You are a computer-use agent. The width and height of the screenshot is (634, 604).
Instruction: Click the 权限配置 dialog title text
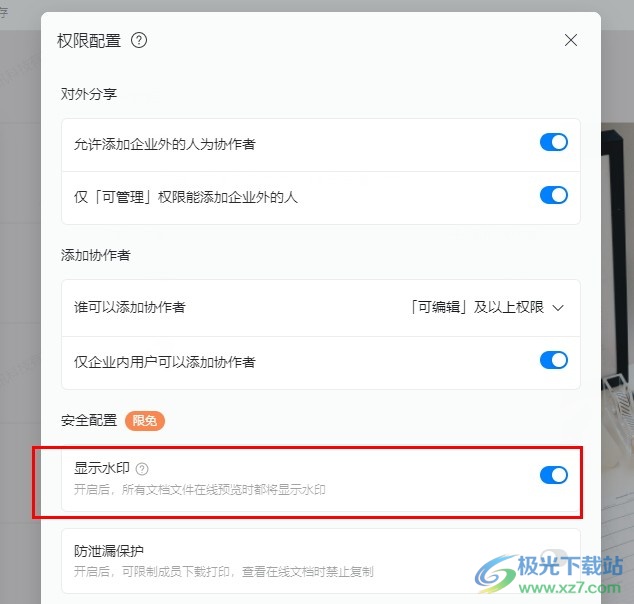click(x=89, y=40)
